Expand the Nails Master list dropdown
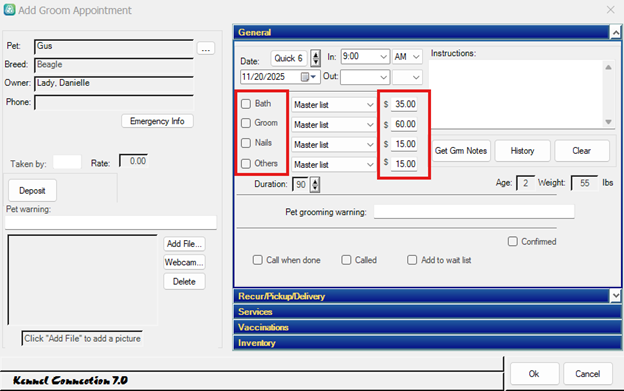The height and width of the screenshot is (391, 624). [333, 145]
